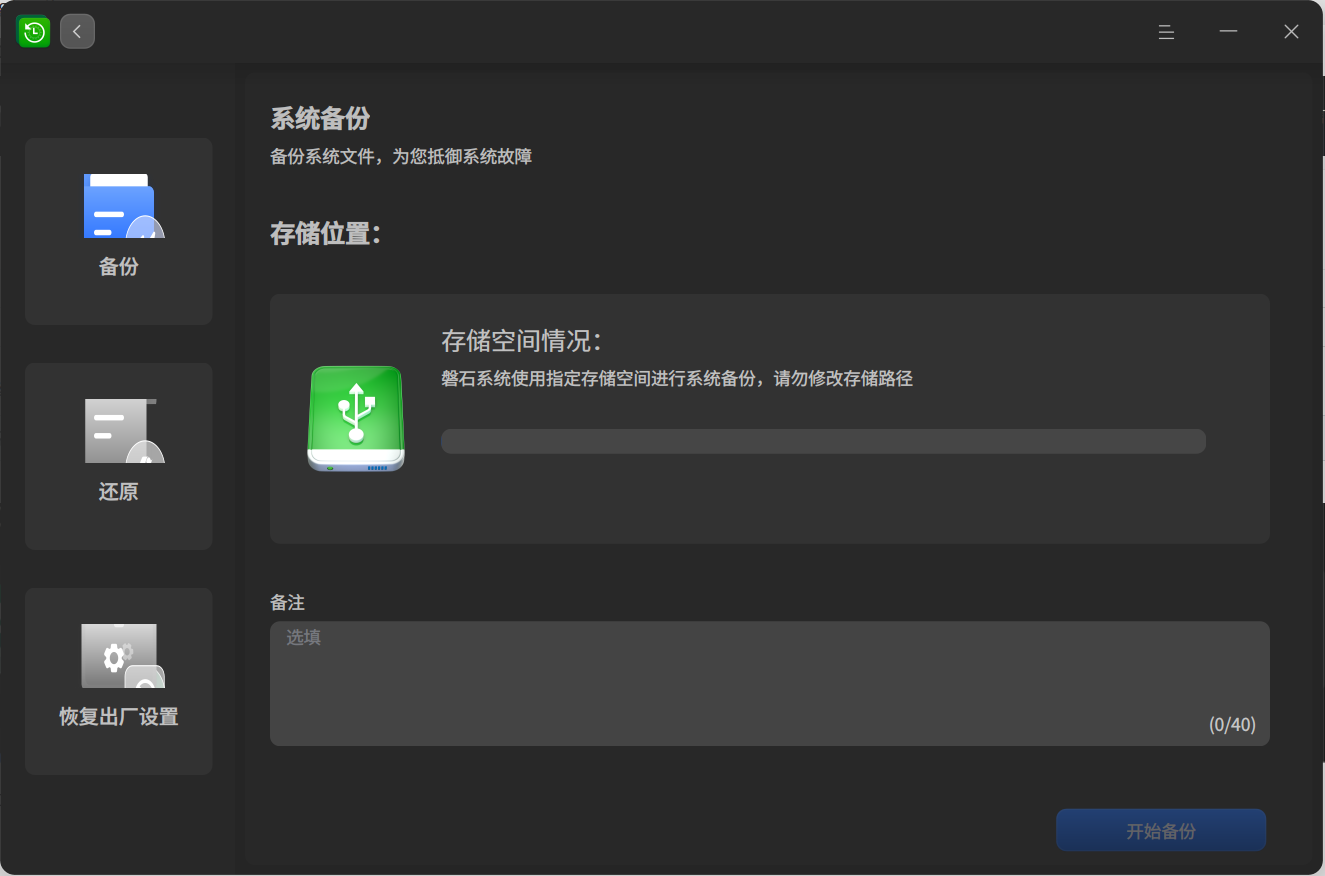Close the backup window

1291,32
